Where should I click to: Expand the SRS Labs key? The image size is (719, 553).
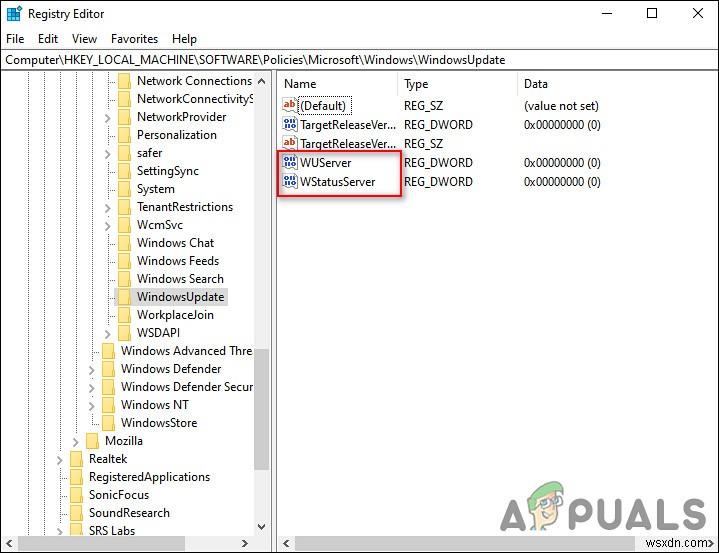[x=59, y=531]
